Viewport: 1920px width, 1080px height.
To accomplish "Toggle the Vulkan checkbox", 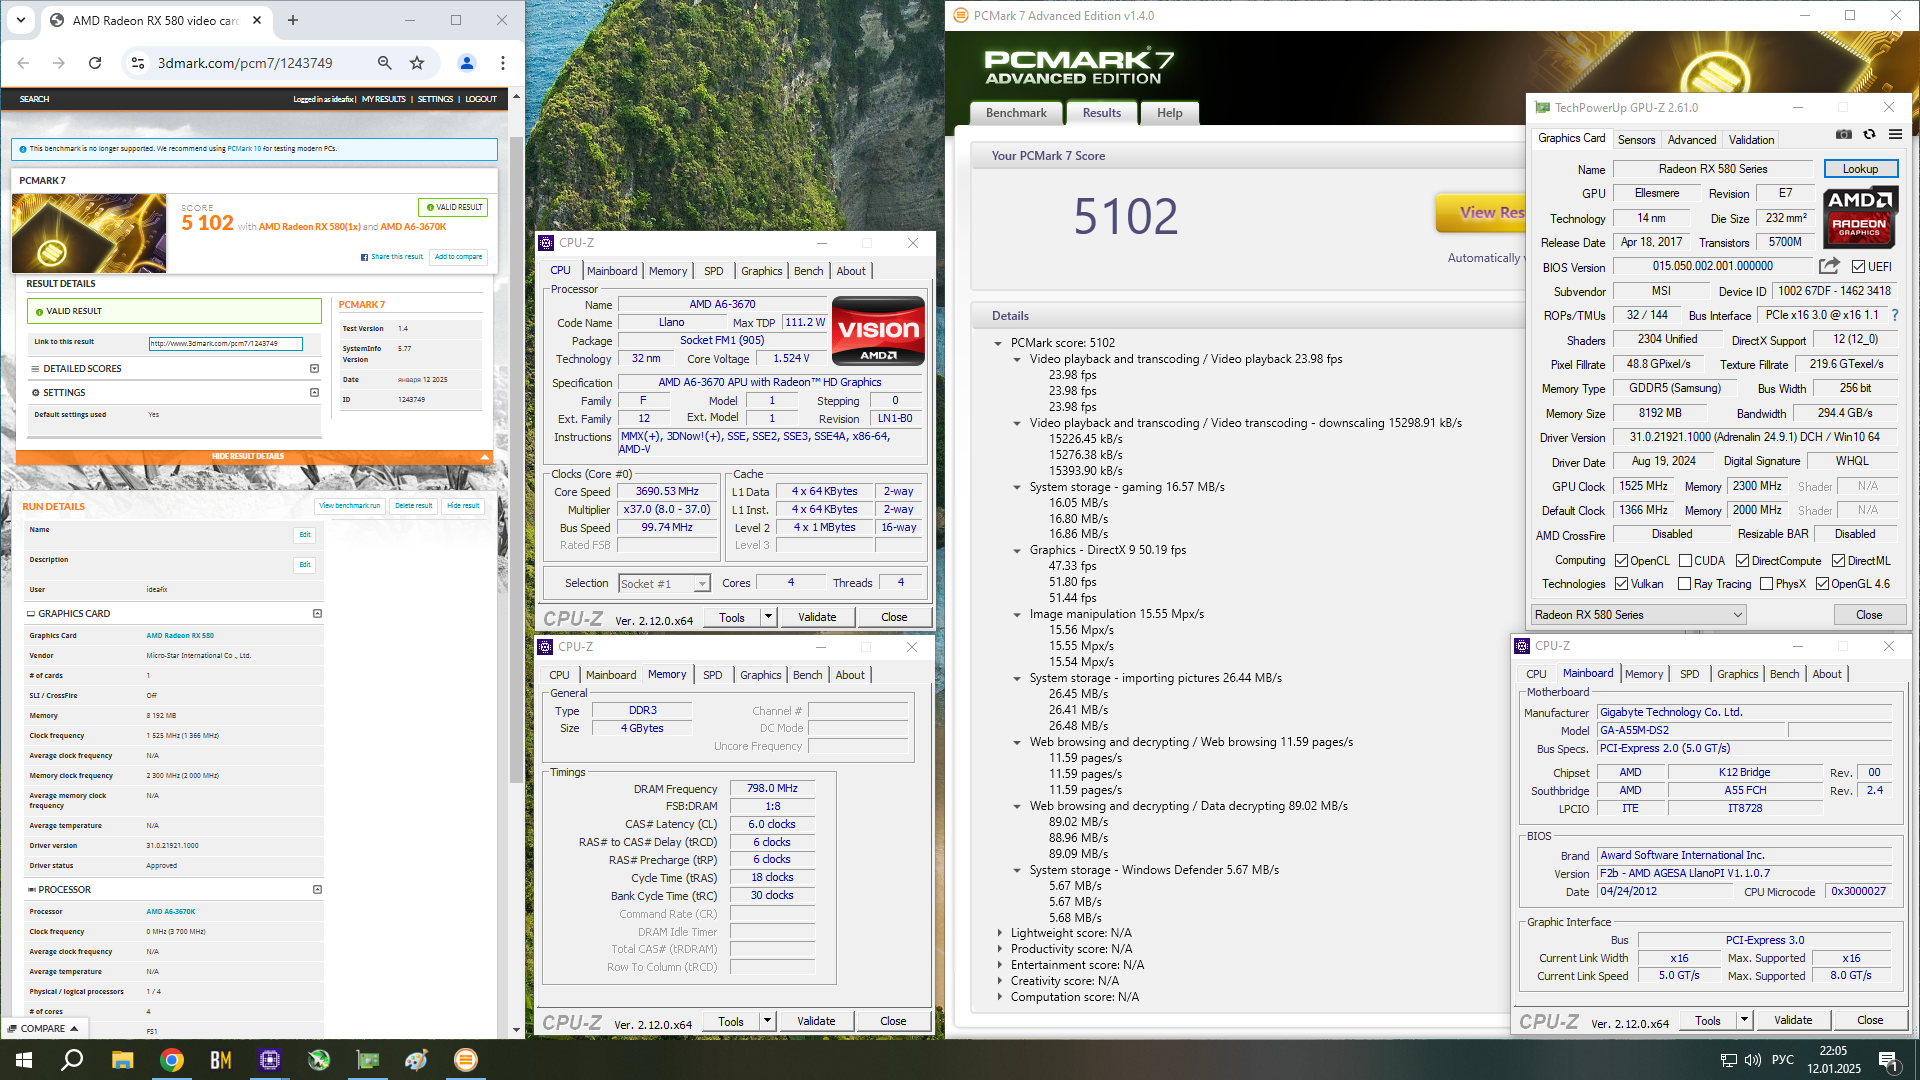I will (1622, 584).
